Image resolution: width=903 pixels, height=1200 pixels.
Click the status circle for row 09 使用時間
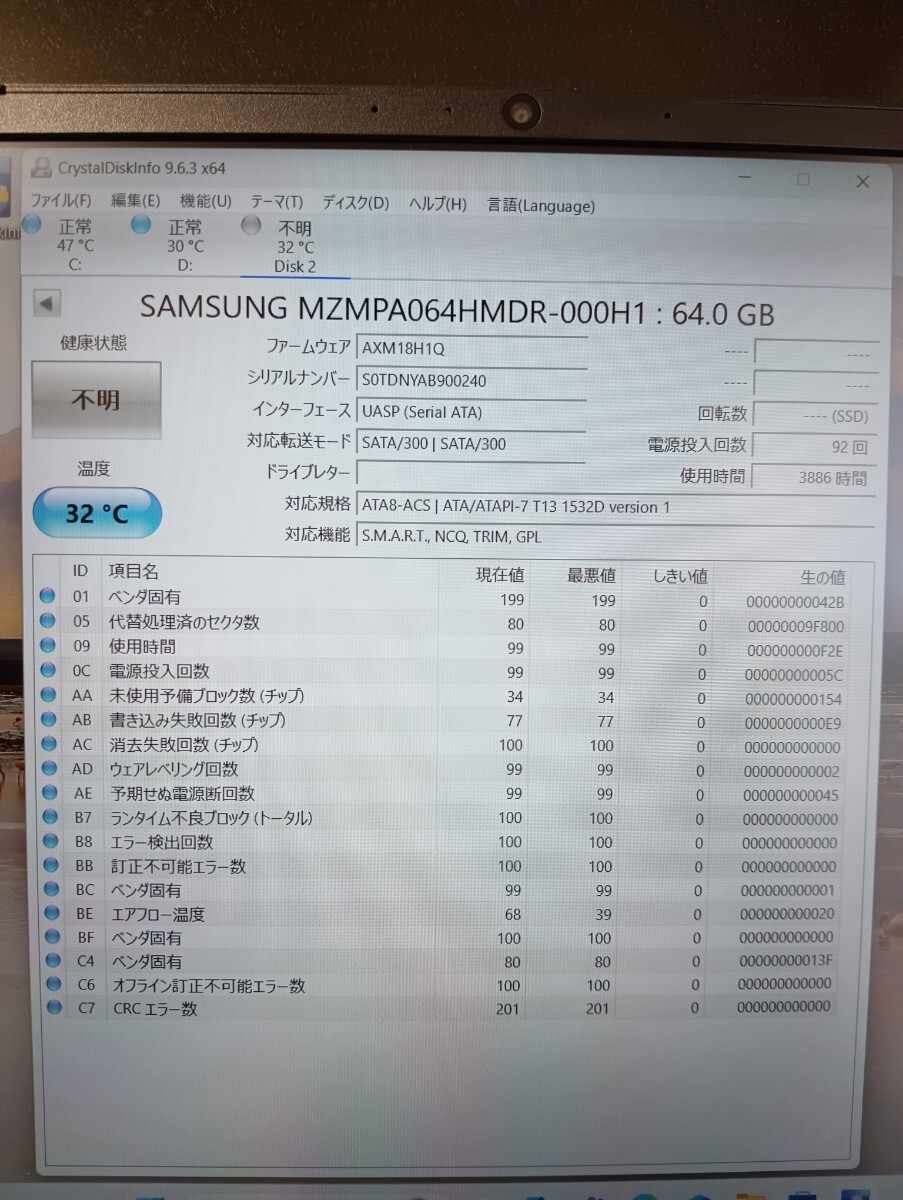point(47,646)
